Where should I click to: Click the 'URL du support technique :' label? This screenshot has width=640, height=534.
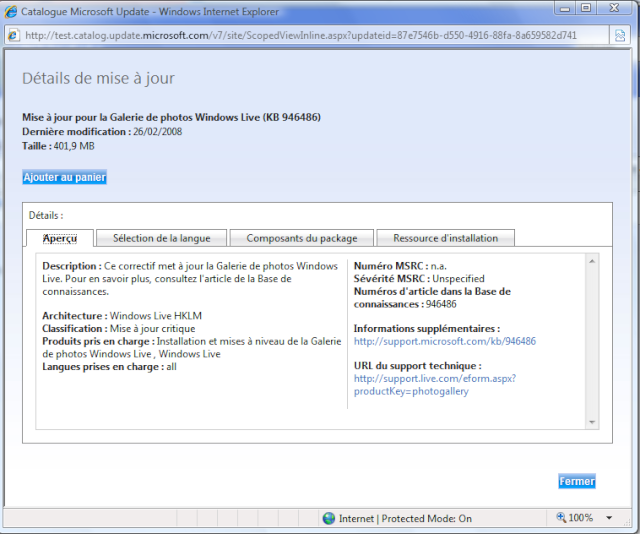tap(418, 366)
